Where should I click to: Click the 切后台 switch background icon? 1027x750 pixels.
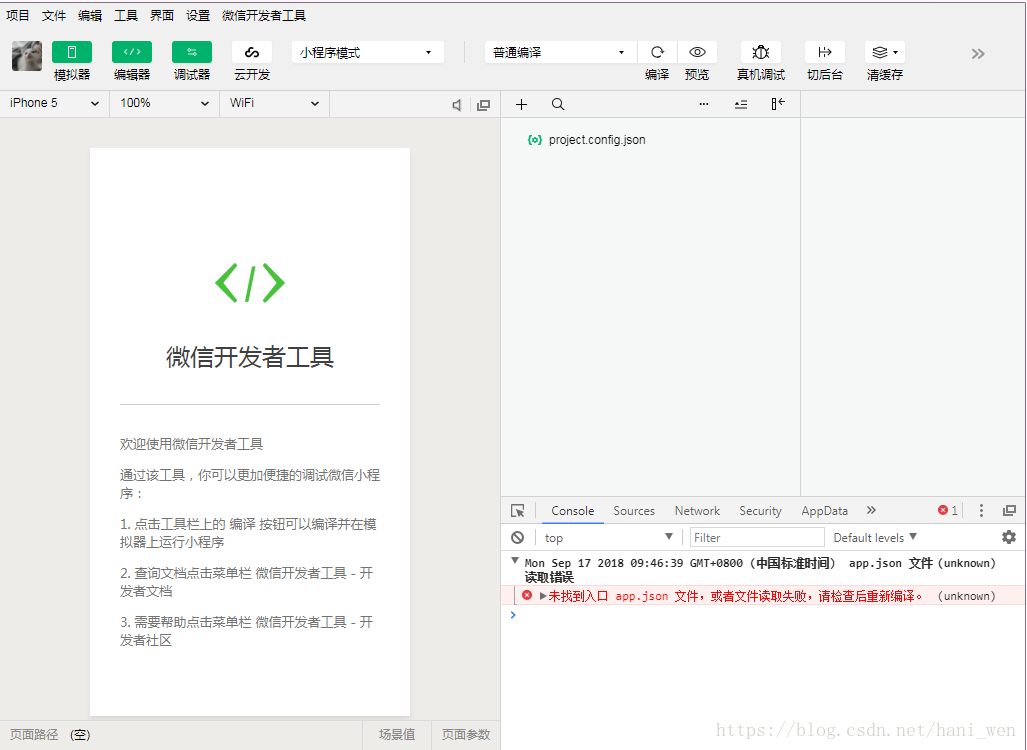click(825, 52)
